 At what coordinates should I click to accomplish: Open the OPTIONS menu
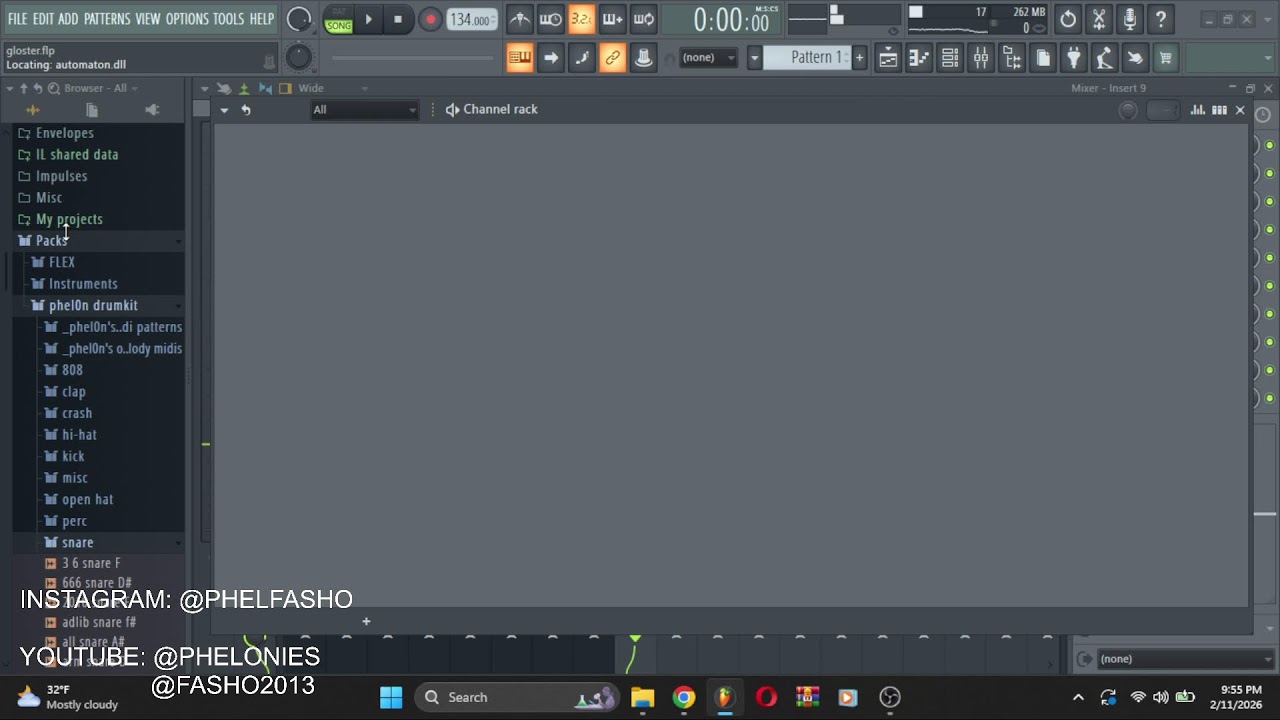coord(187,19)
